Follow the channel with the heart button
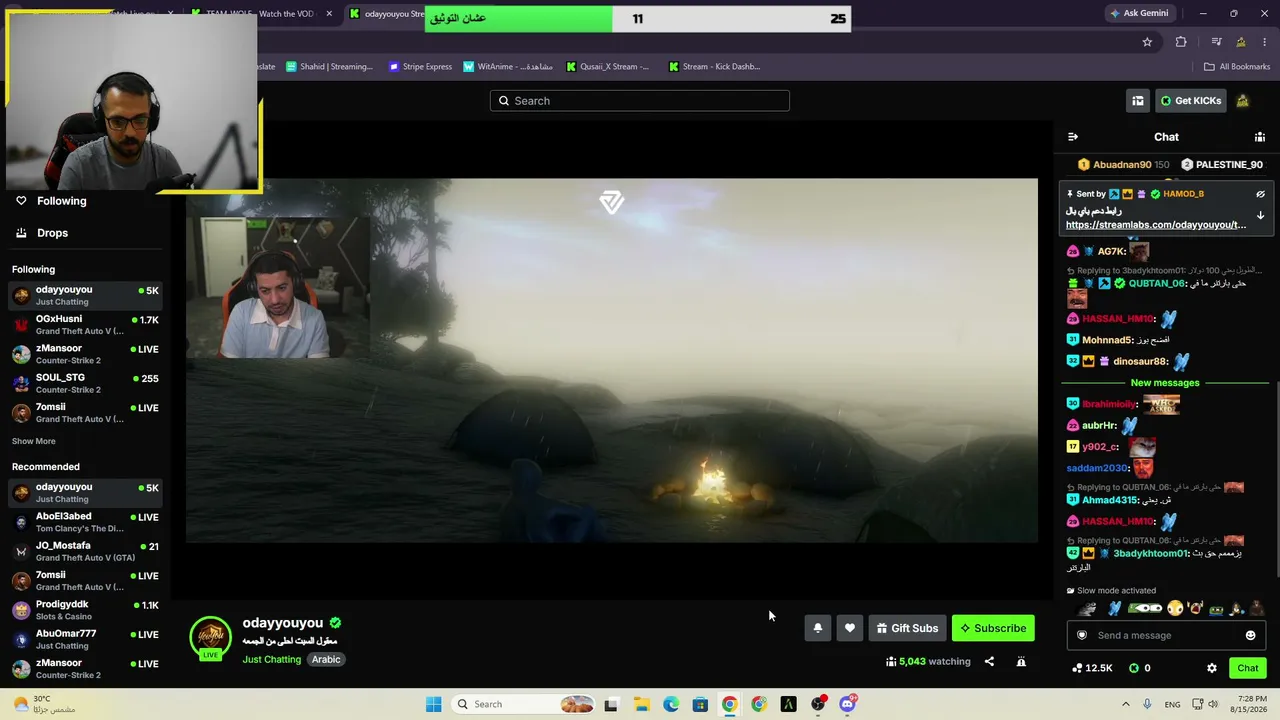Screen dimensions: 1280x720 [849, 628]
